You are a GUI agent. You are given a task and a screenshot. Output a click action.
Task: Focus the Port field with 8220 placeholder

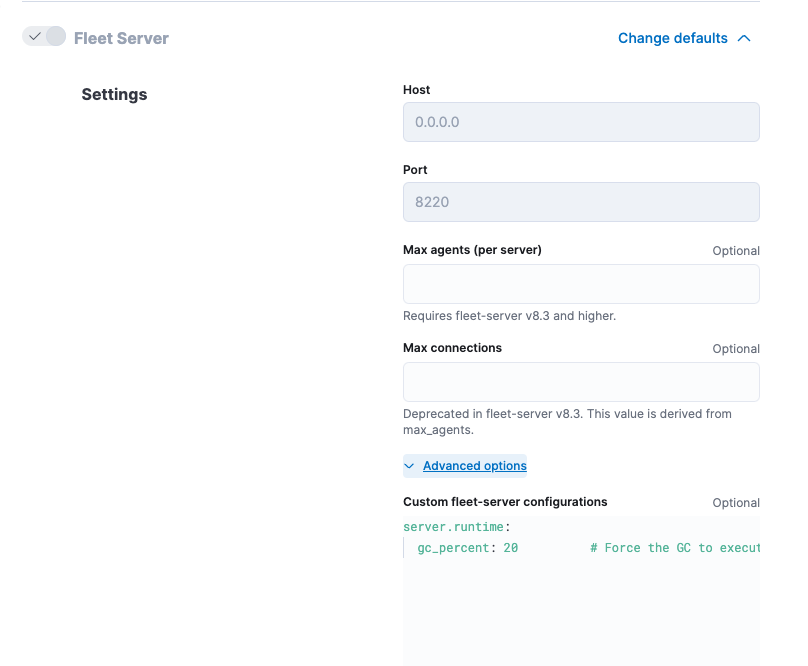[581, 201]
